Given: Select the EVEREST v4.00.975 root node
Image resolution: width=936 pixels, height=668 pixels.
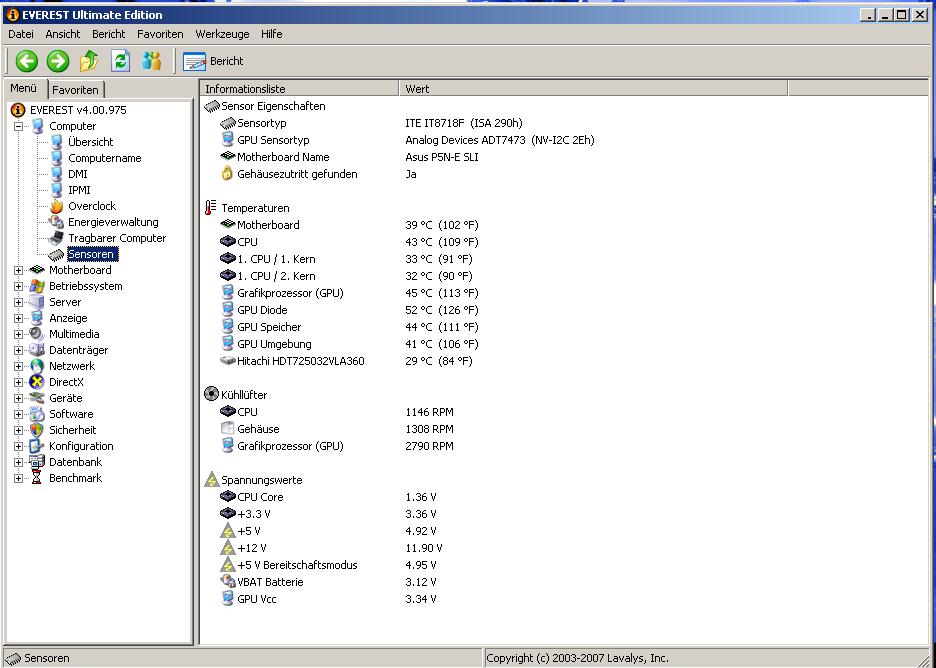Looking at the screenshot, I should point(78,110).
